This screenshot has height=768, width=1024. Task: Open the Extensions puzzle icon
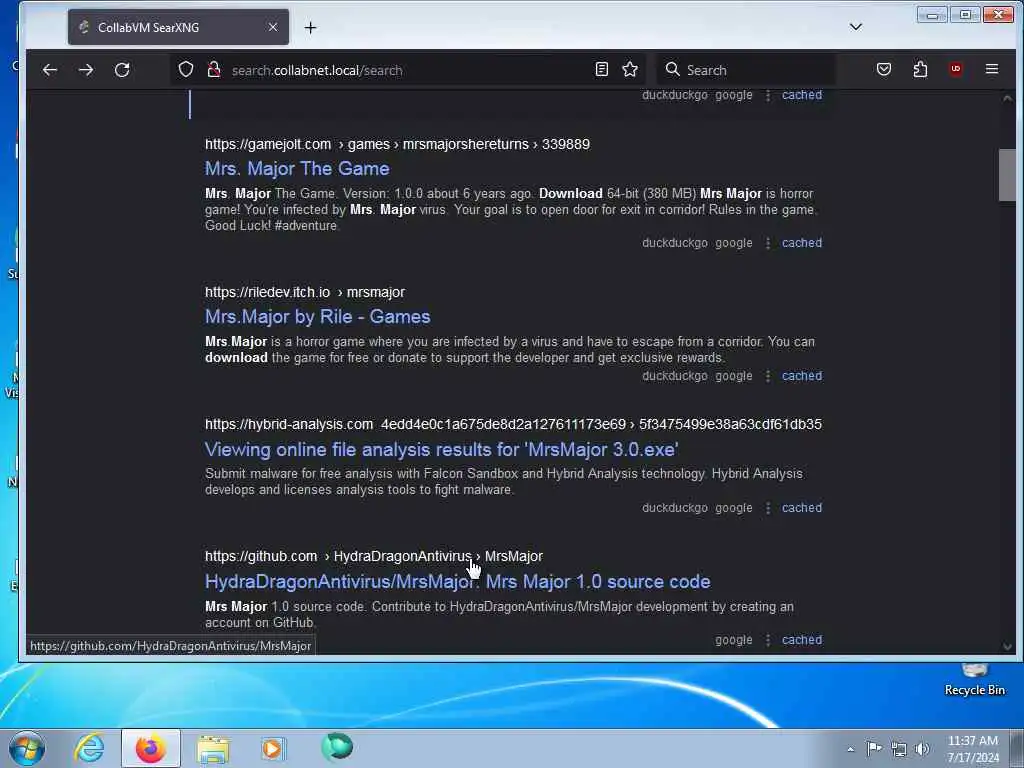click(920, 69)
